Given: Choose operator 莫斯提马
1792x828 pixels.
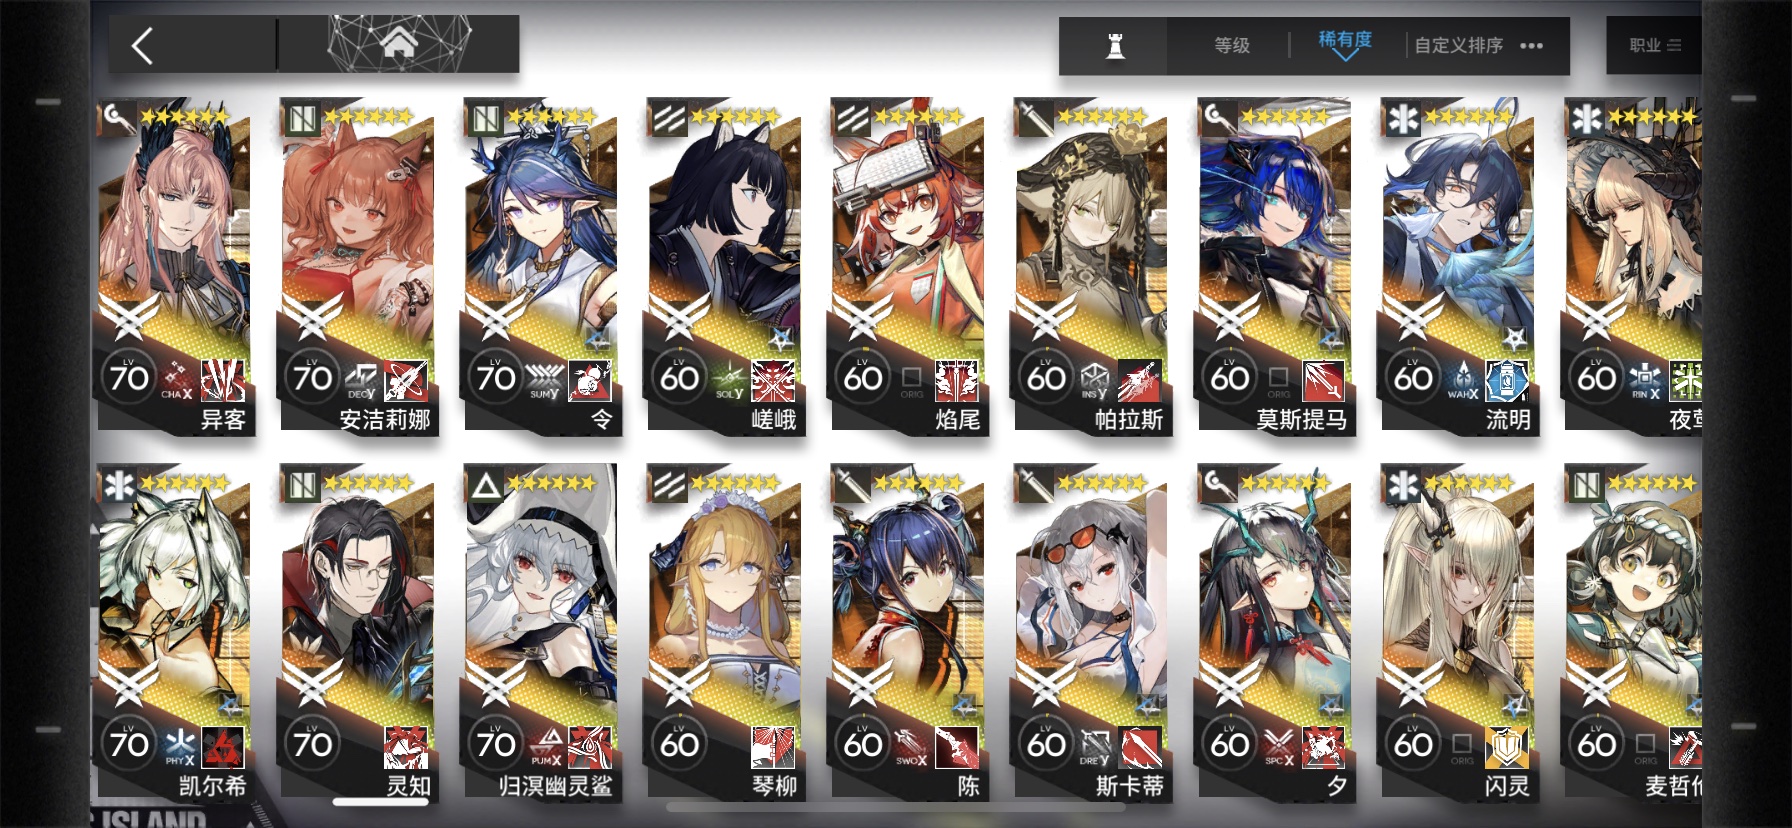Looking at the screenshot, I should tap(1275, 266).
